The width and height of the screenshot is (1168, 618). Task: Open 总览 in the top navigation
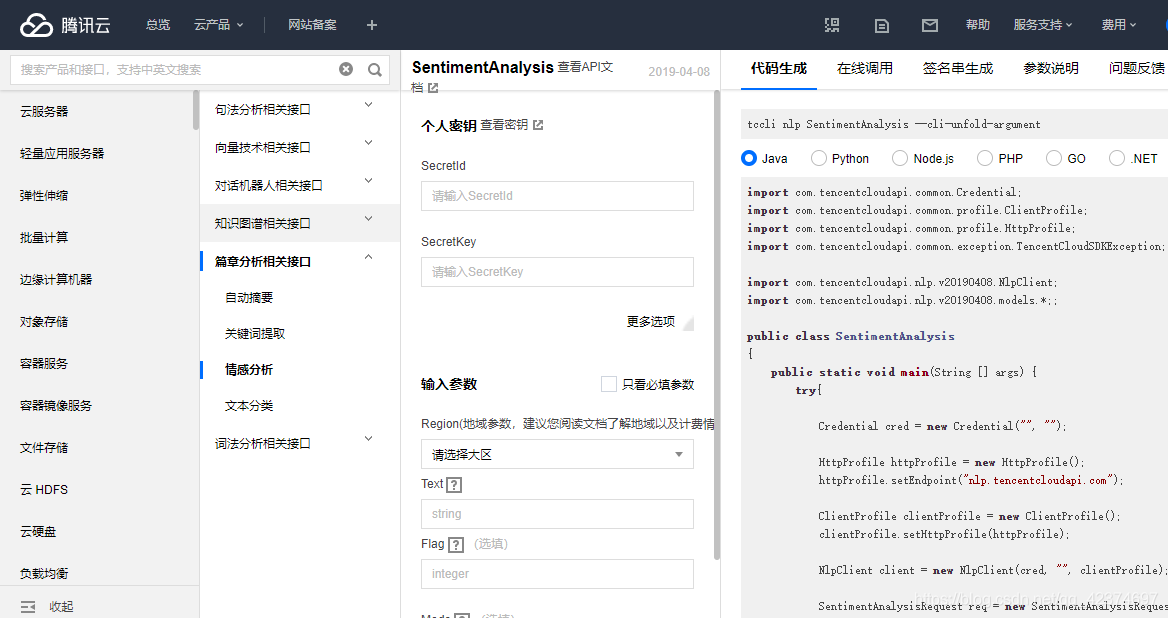click(x=158, y=25)
